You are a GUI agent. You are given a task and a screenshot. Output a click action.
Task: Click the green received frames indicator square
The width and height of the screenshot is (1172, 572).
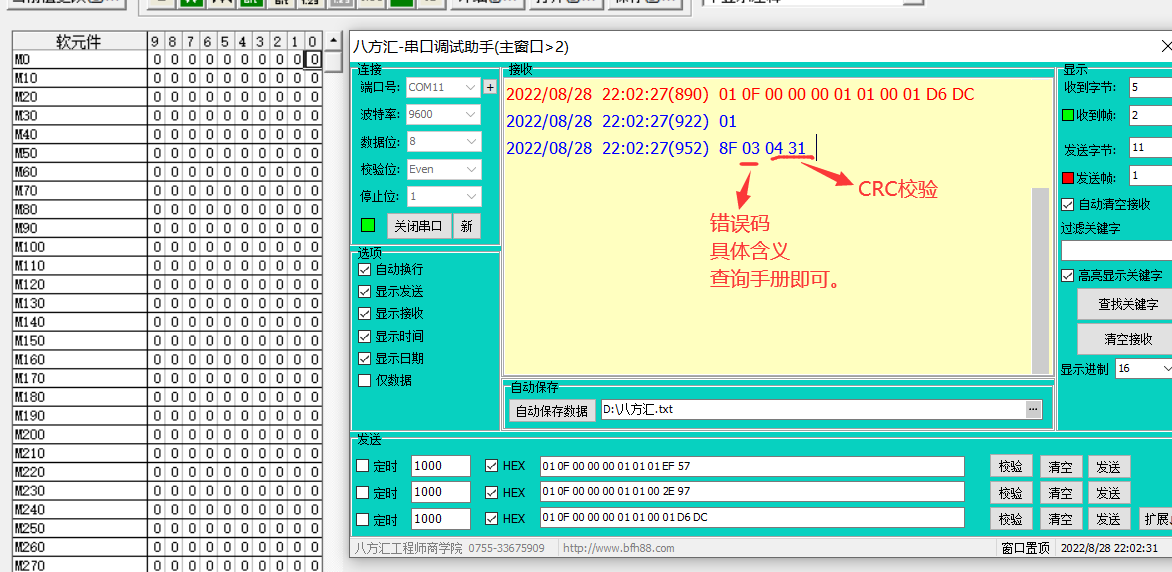[1067, 115]
